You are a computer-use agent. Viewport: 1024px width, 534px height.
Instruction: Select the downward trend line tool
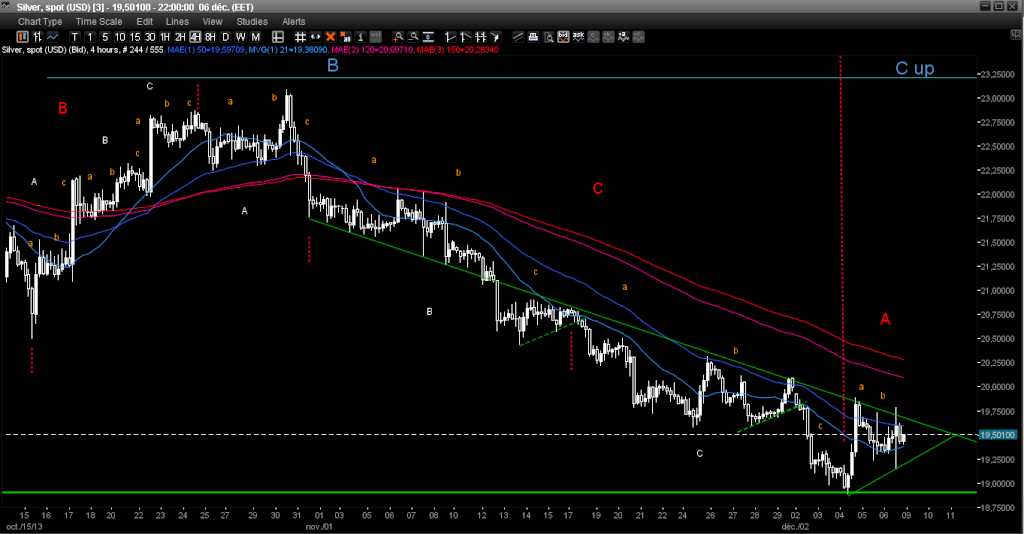pos(466,37)
